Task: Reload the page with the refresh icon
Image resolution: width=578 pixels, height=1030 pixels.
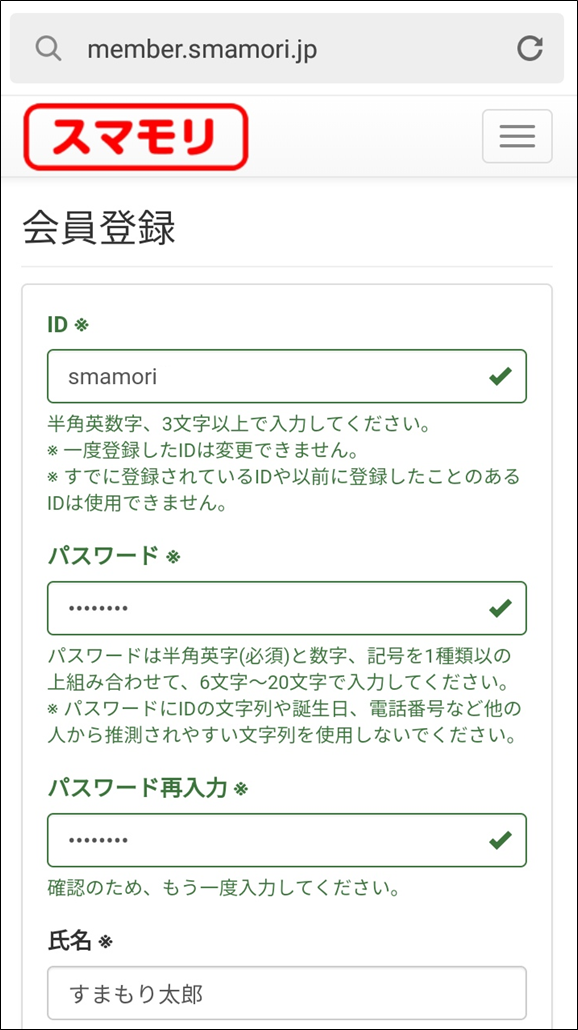Action: pos(529,49)
